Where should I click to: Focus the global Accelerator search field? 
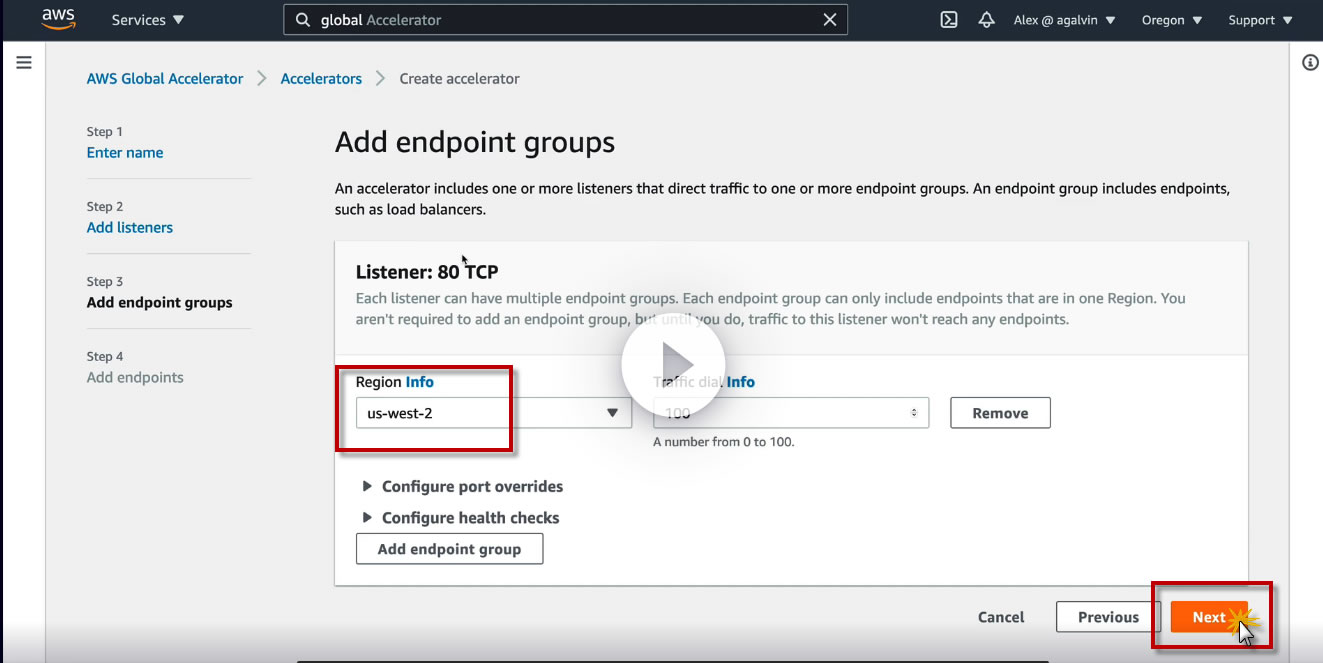pyautogui.click(x=566, y=20)
